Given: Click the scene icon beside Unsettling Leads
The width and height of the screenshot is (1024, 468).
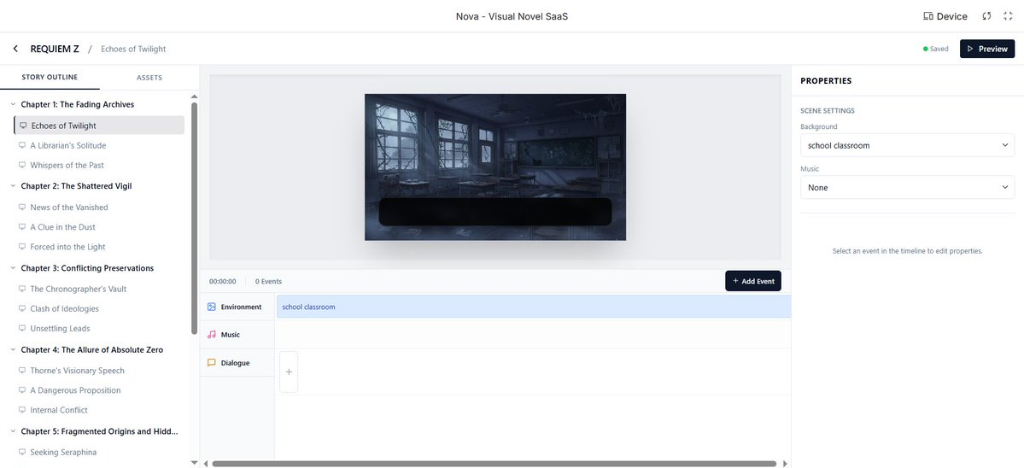Looking at the screenshot, I should (22, 328).
